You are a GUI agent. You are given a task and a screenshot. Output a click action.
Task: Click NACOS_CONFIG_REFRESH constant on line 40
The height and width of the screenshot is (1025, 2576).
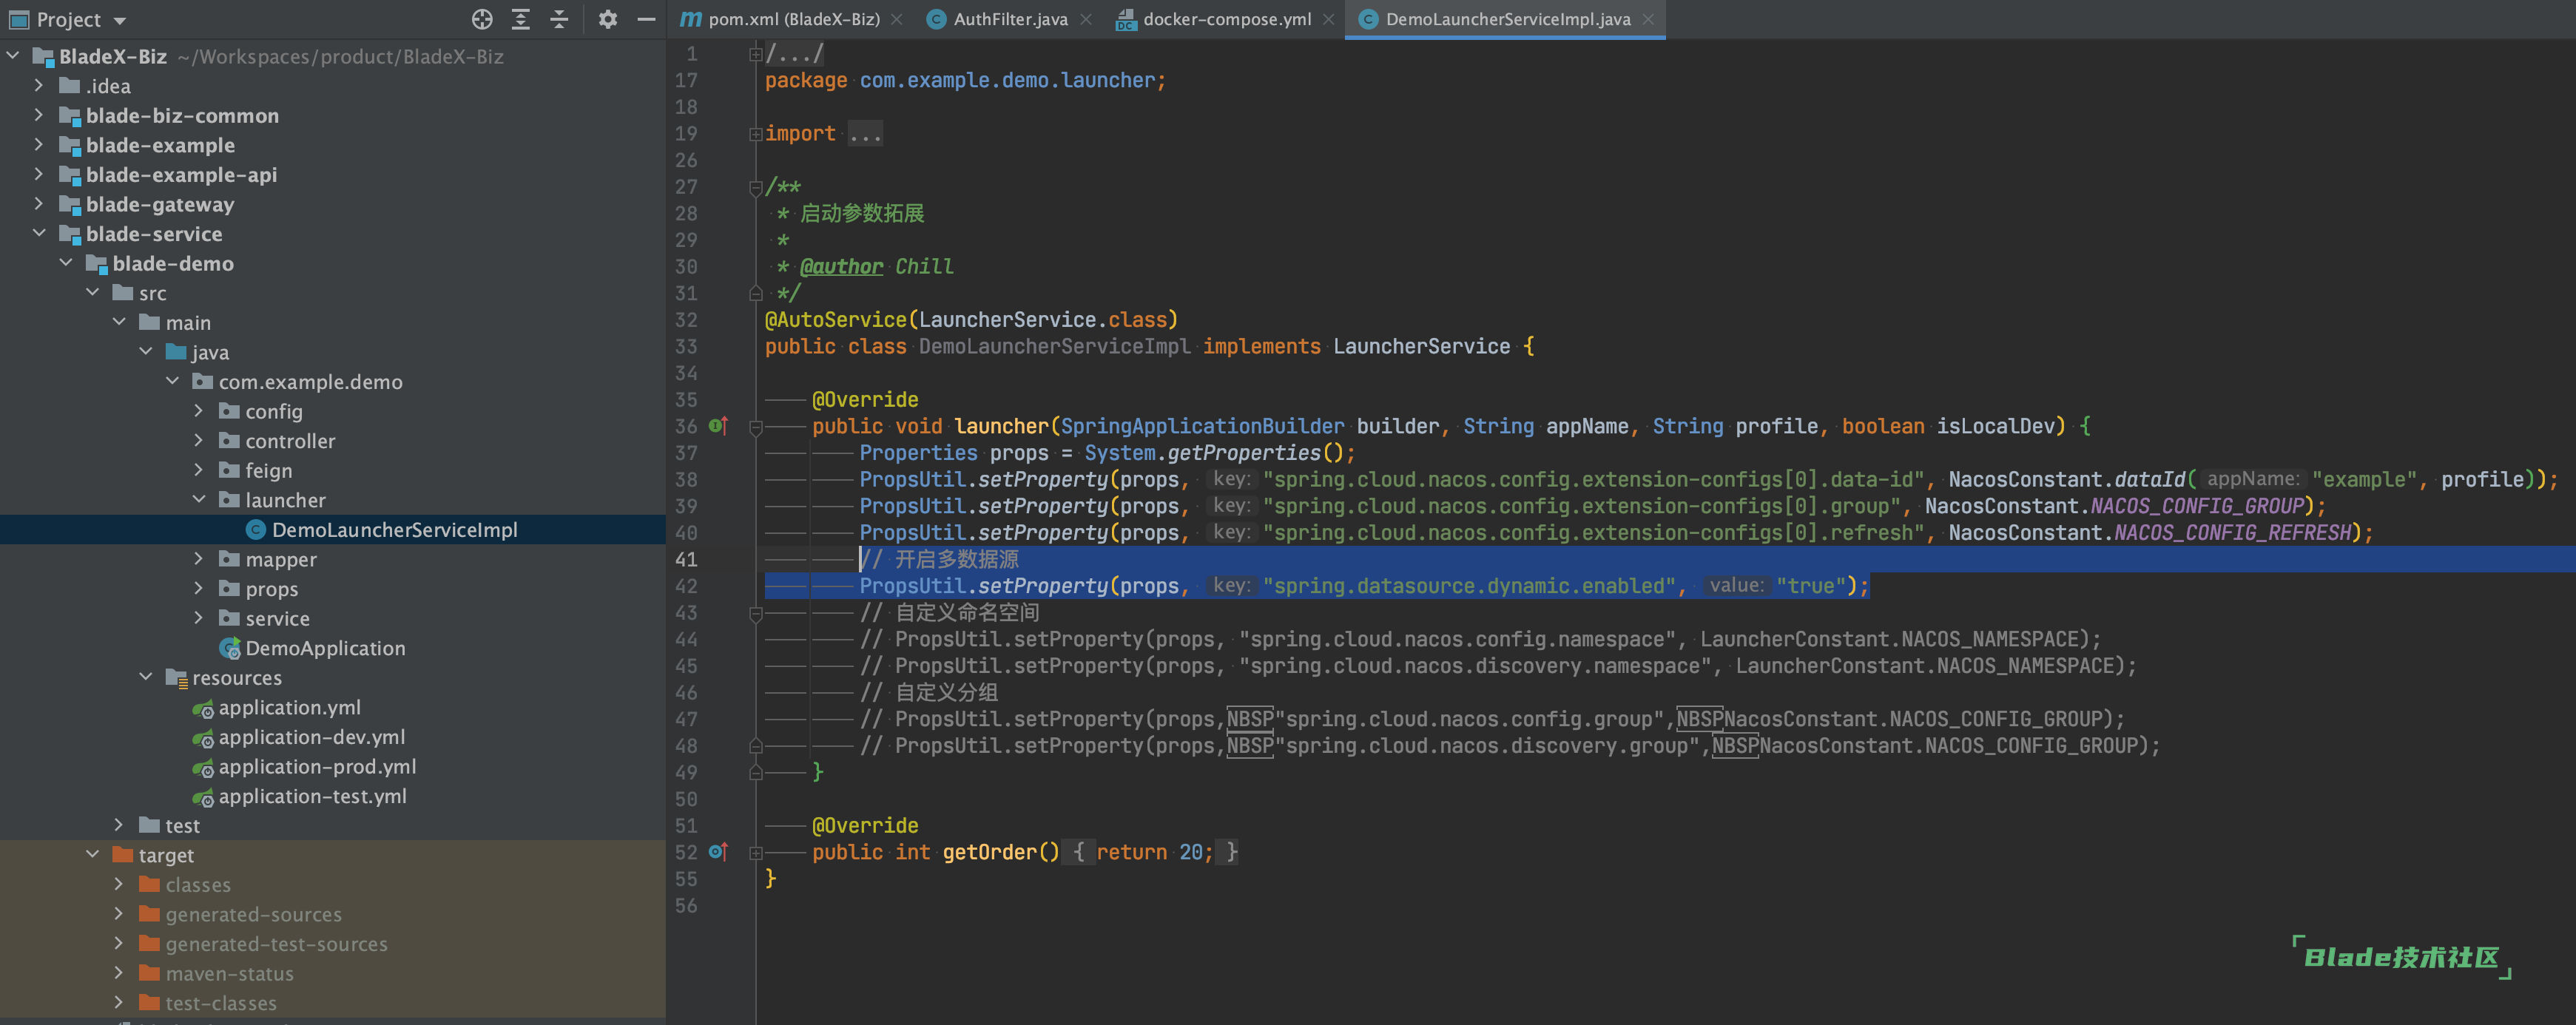2232,533
